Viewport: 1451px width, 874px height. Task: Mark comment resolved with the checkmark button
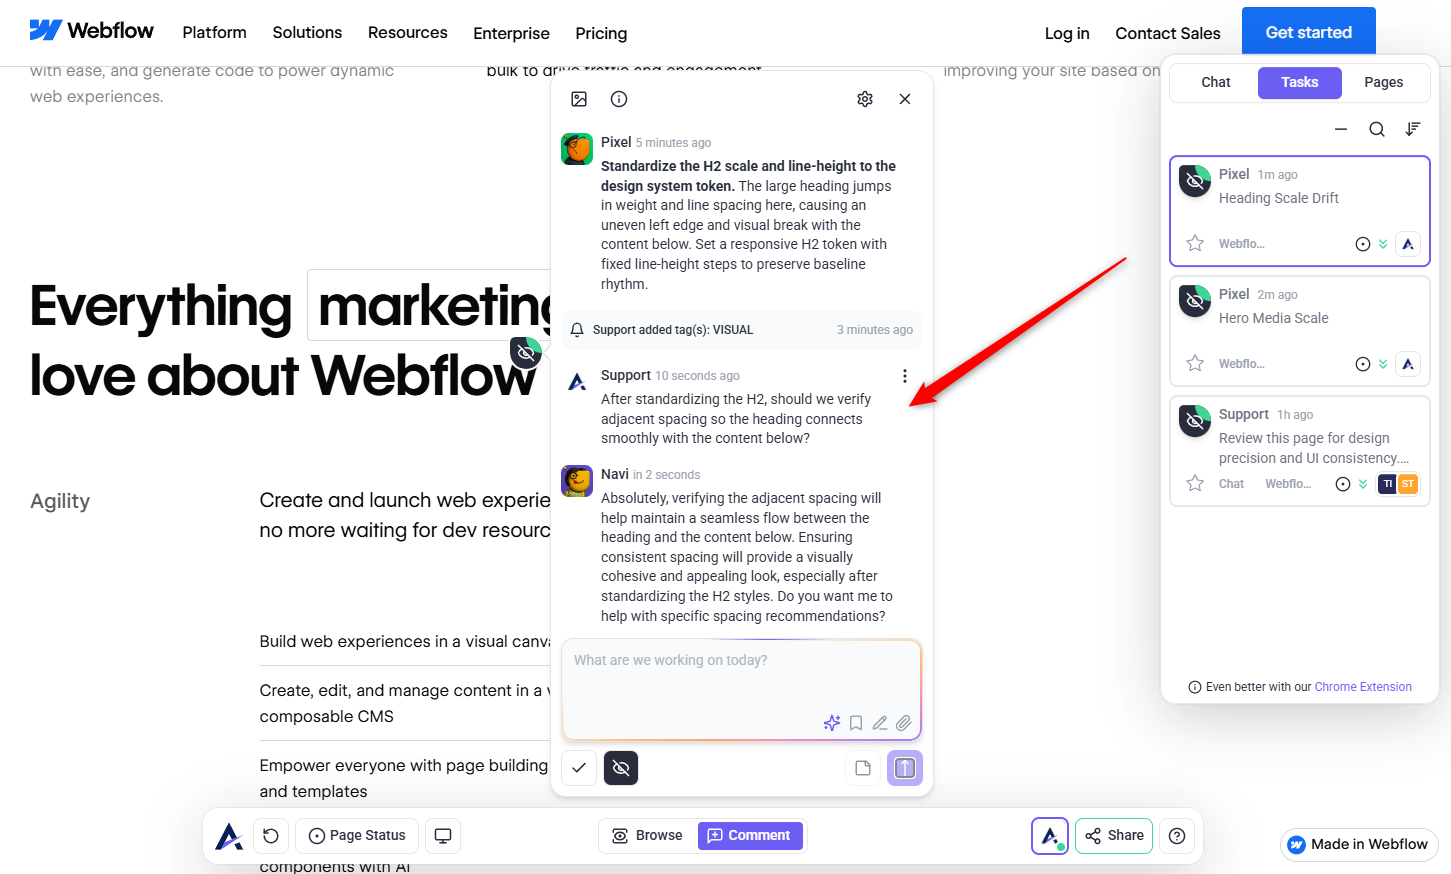pos(579,768)
